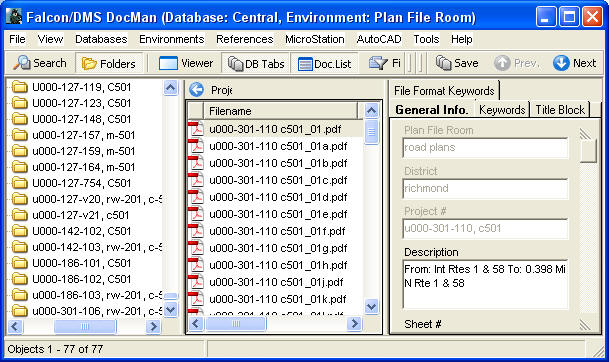Click PDF icon of u000-301-110 c501_01b.pdf

coord(196,163)
